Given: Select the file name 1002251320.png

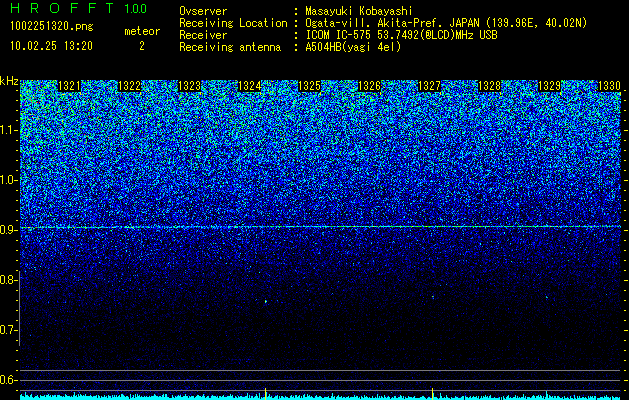Looking at the screenshot, I should coord(52,26).
